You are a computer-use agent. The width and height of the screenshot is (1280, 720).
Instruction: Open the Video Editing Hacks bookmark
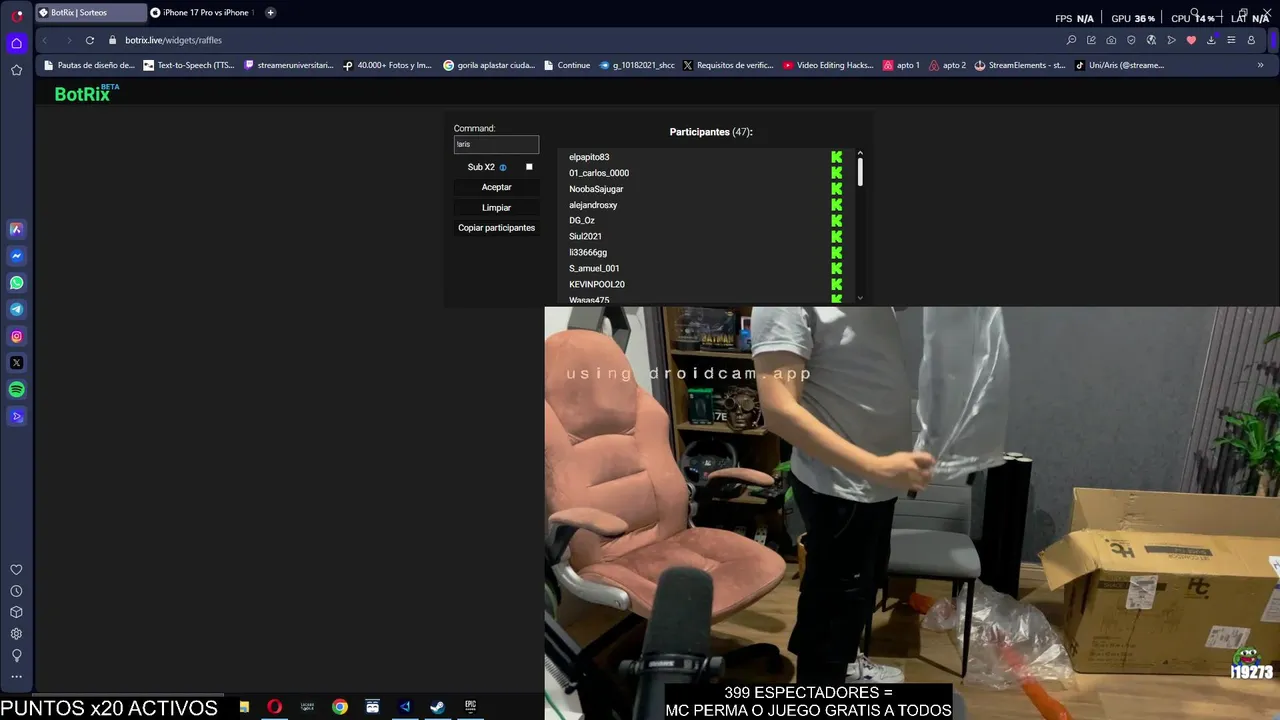tap(828, 65)
